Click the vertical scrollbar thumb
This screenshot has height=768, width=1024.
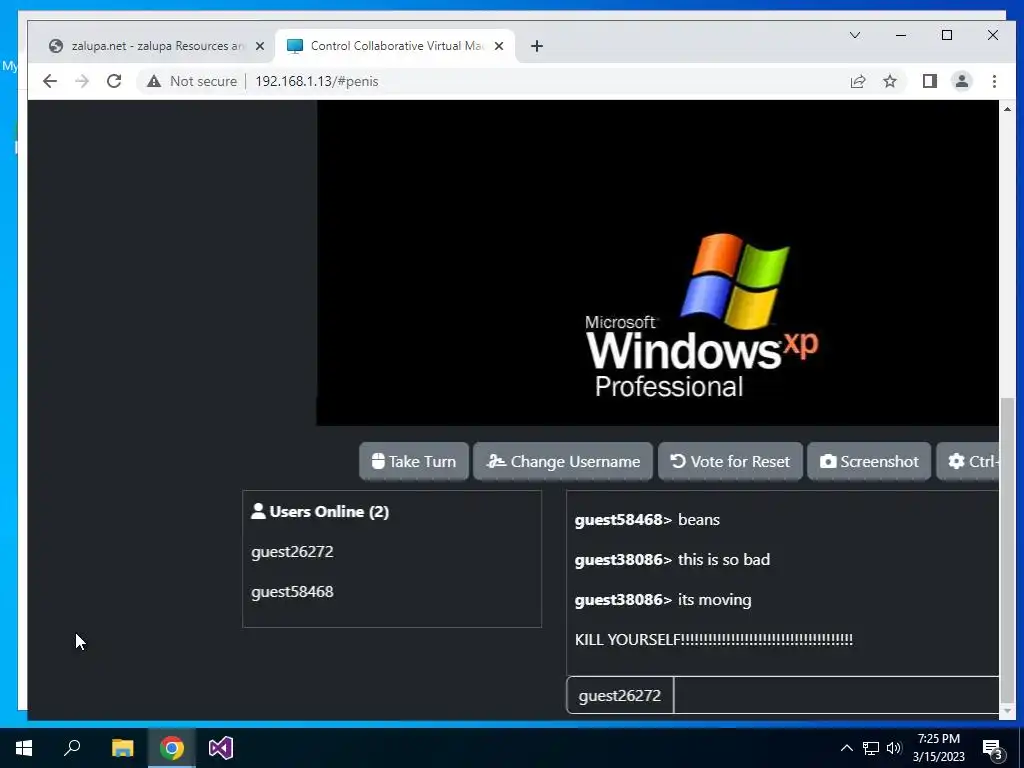[1007, 549]
